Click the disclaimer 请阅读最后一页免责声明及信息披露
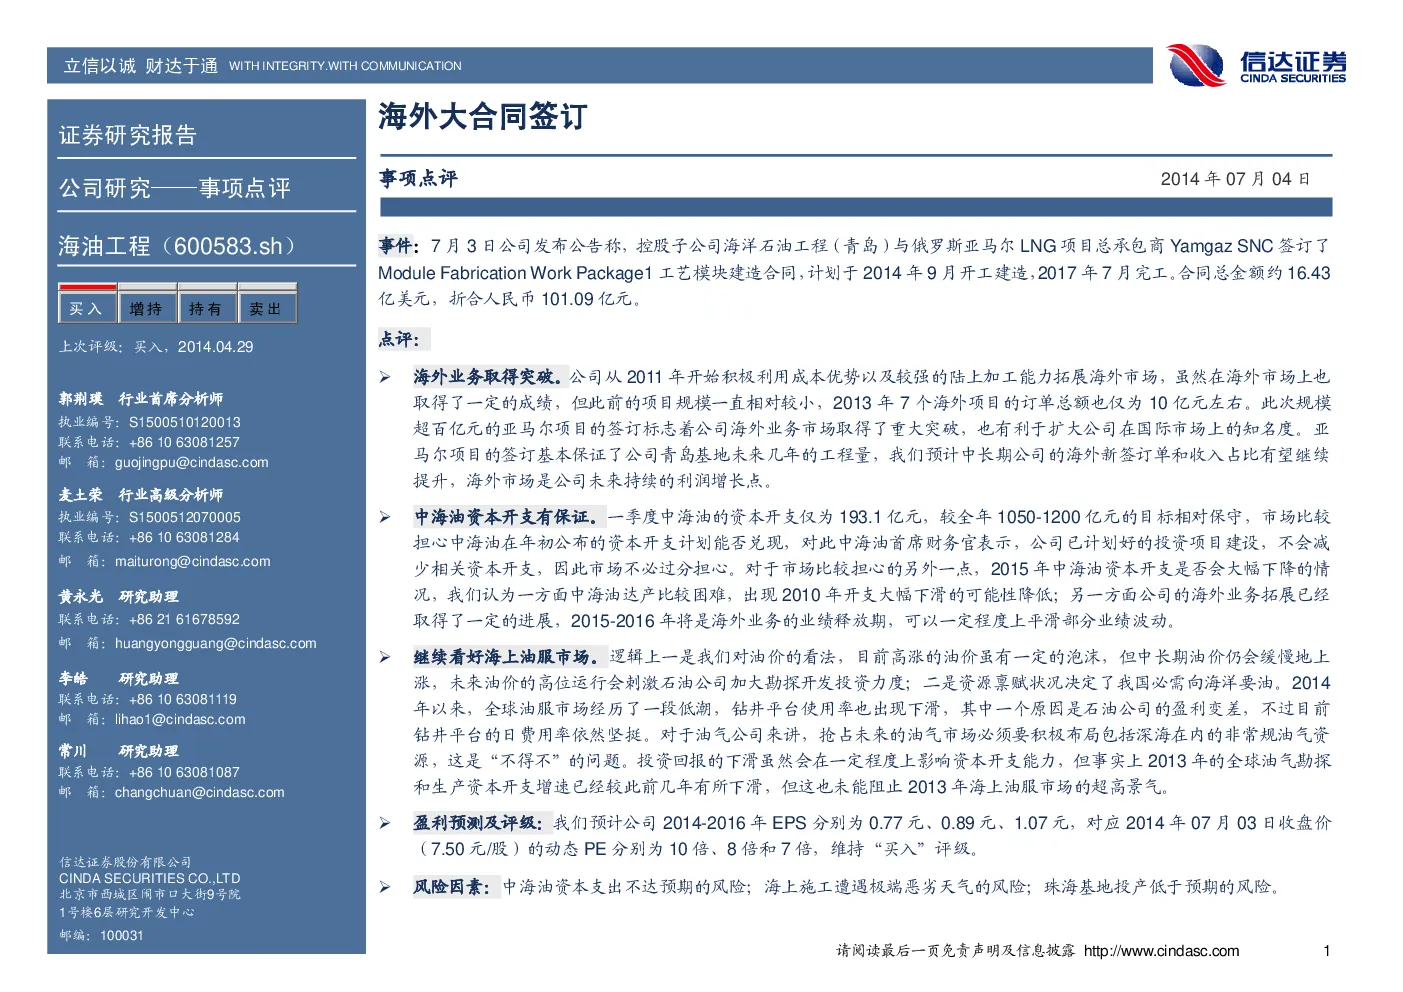Viewport: 1403px width, 992px height. (x=955, y=951)
